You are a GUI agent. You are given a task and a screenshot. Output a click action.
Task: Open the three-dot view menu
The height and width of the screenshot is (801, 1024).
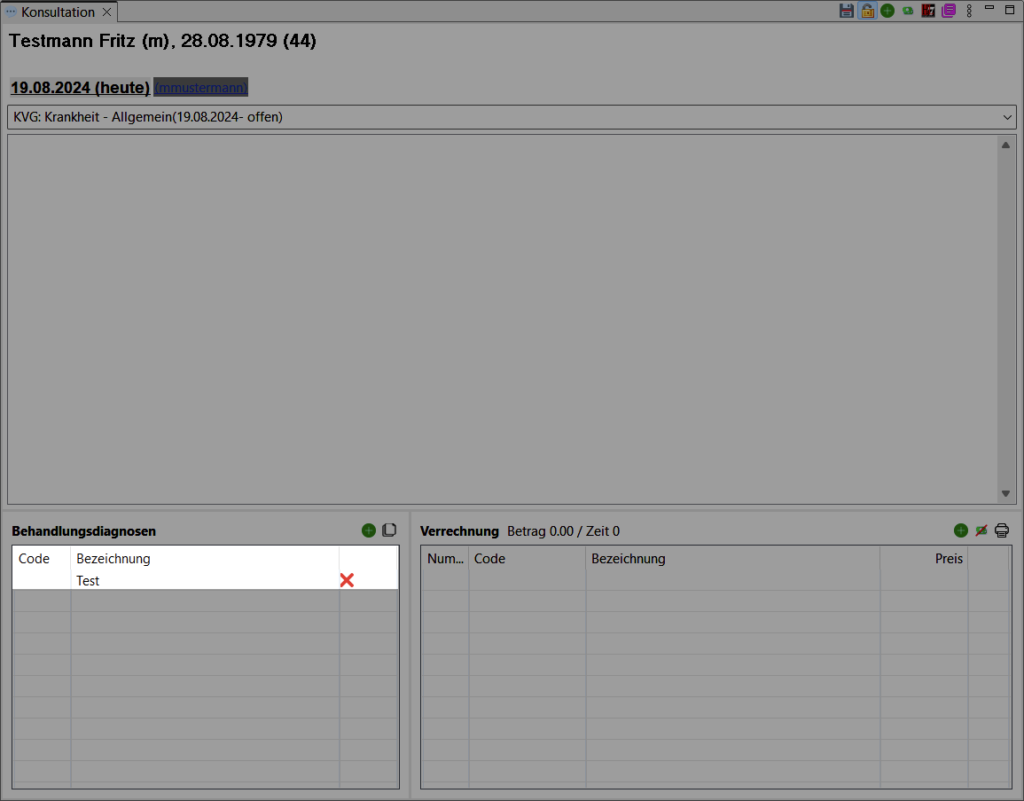point(969,11)
